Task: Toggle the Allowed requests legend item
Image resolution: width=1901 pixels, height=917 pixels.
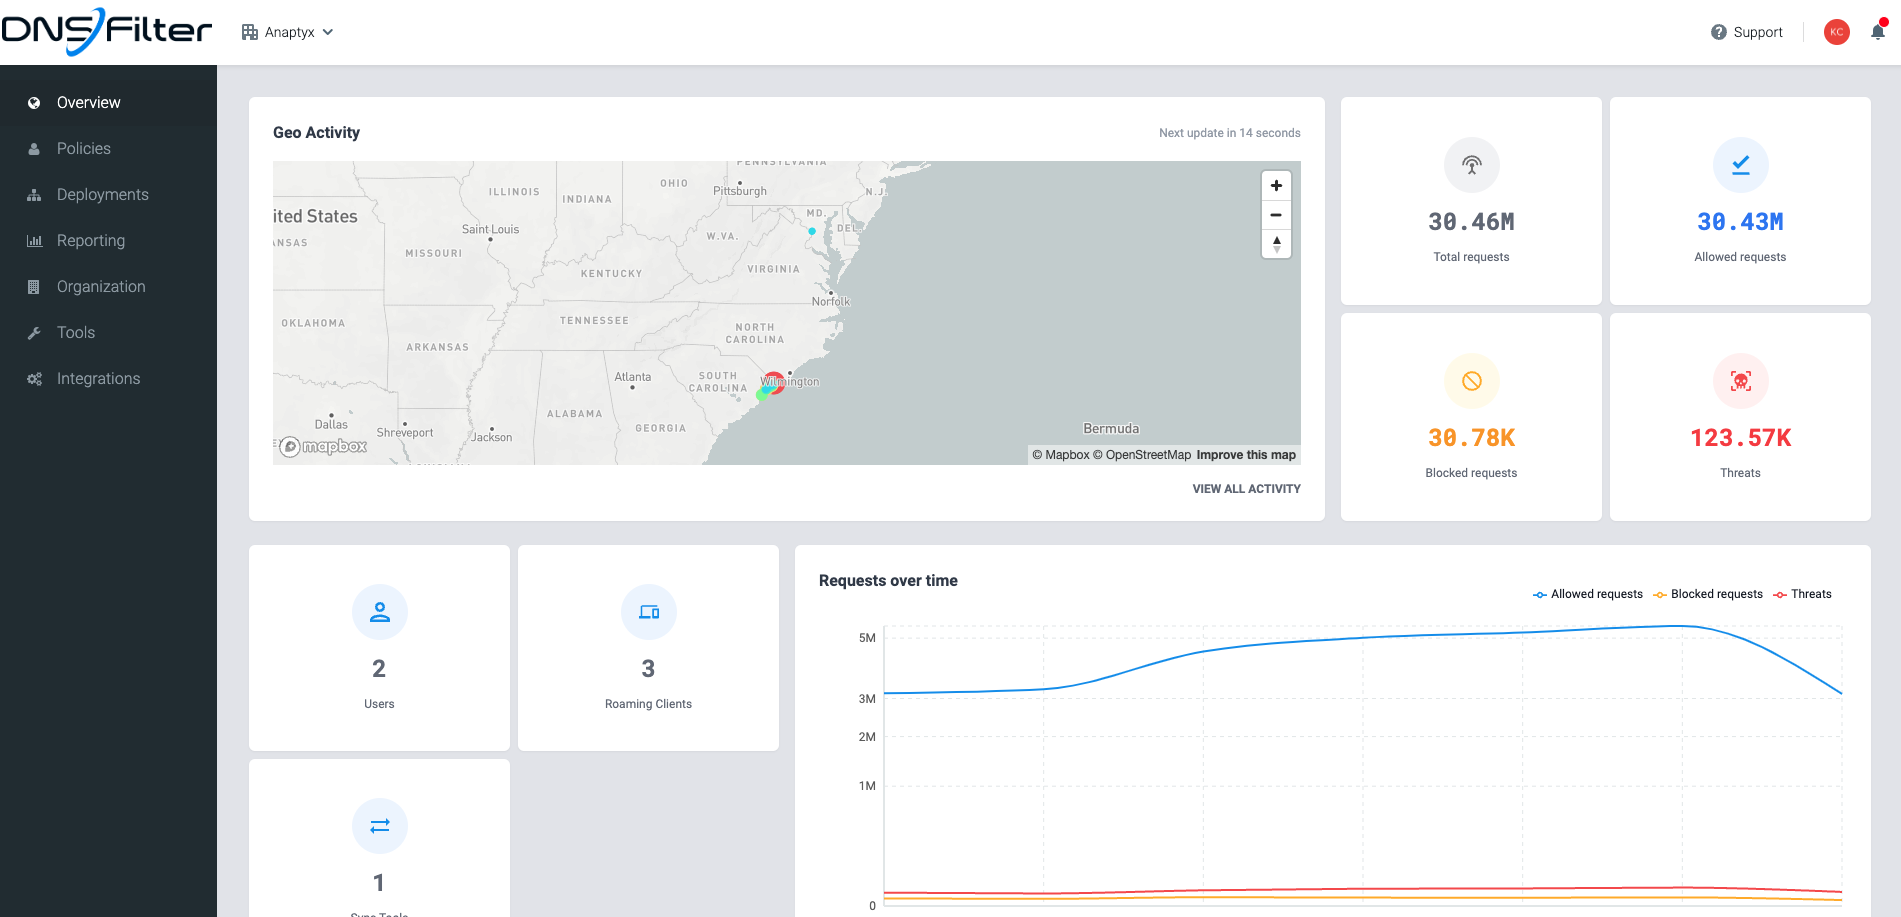Action: [1588, 593]
